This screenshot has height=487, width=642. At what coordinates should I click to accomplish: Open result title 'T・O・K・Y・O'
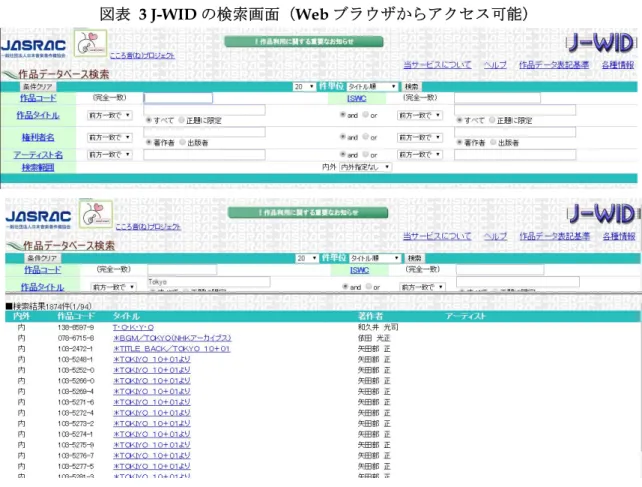coord(133,327)
